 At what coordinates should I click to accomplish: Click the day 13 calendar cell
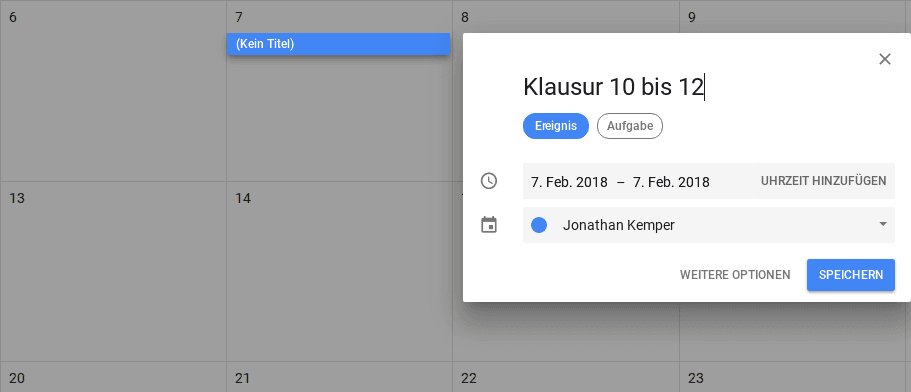click(x=113, y=271)
